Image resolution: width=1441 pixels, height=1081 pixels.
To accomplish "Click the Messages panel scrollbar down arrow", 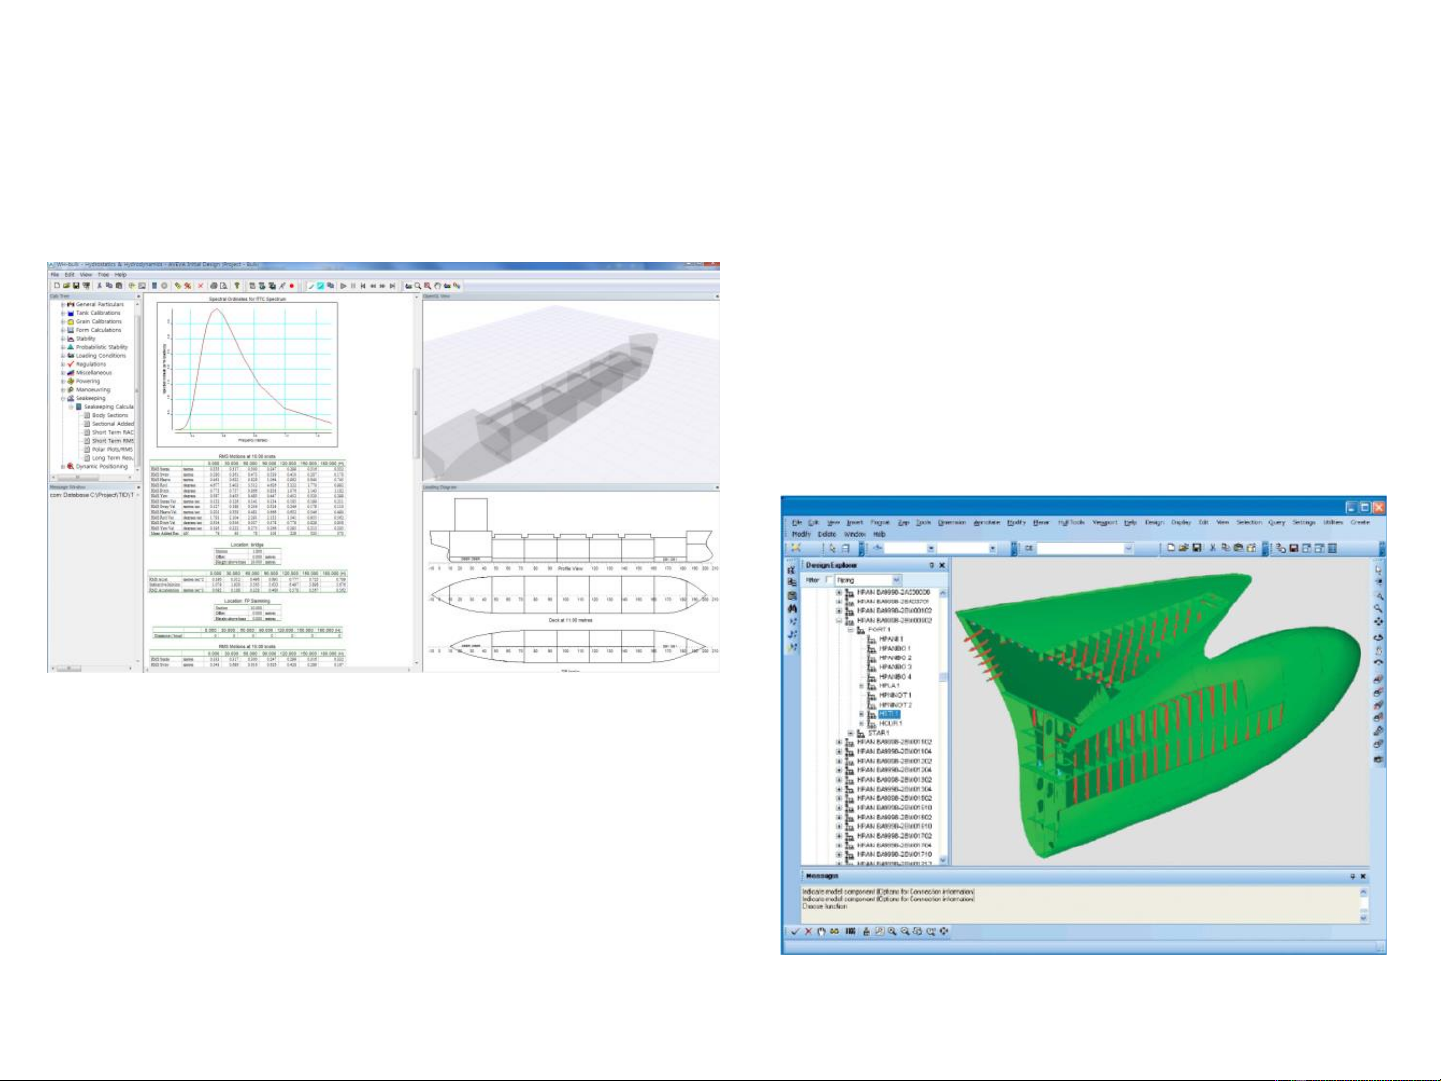I will click(x=1361, y=916).
